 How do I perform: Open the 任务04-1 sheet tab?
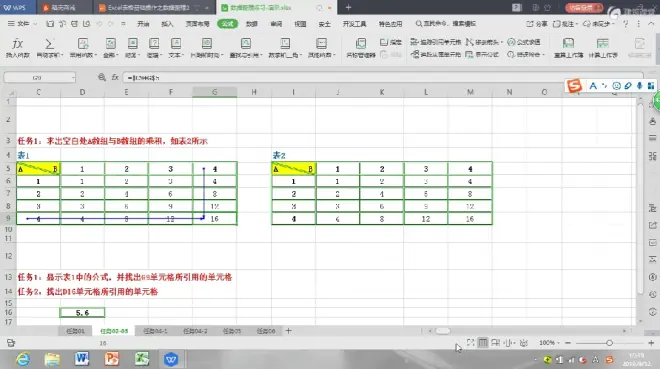pyautogui.click(x=155, y=331)
